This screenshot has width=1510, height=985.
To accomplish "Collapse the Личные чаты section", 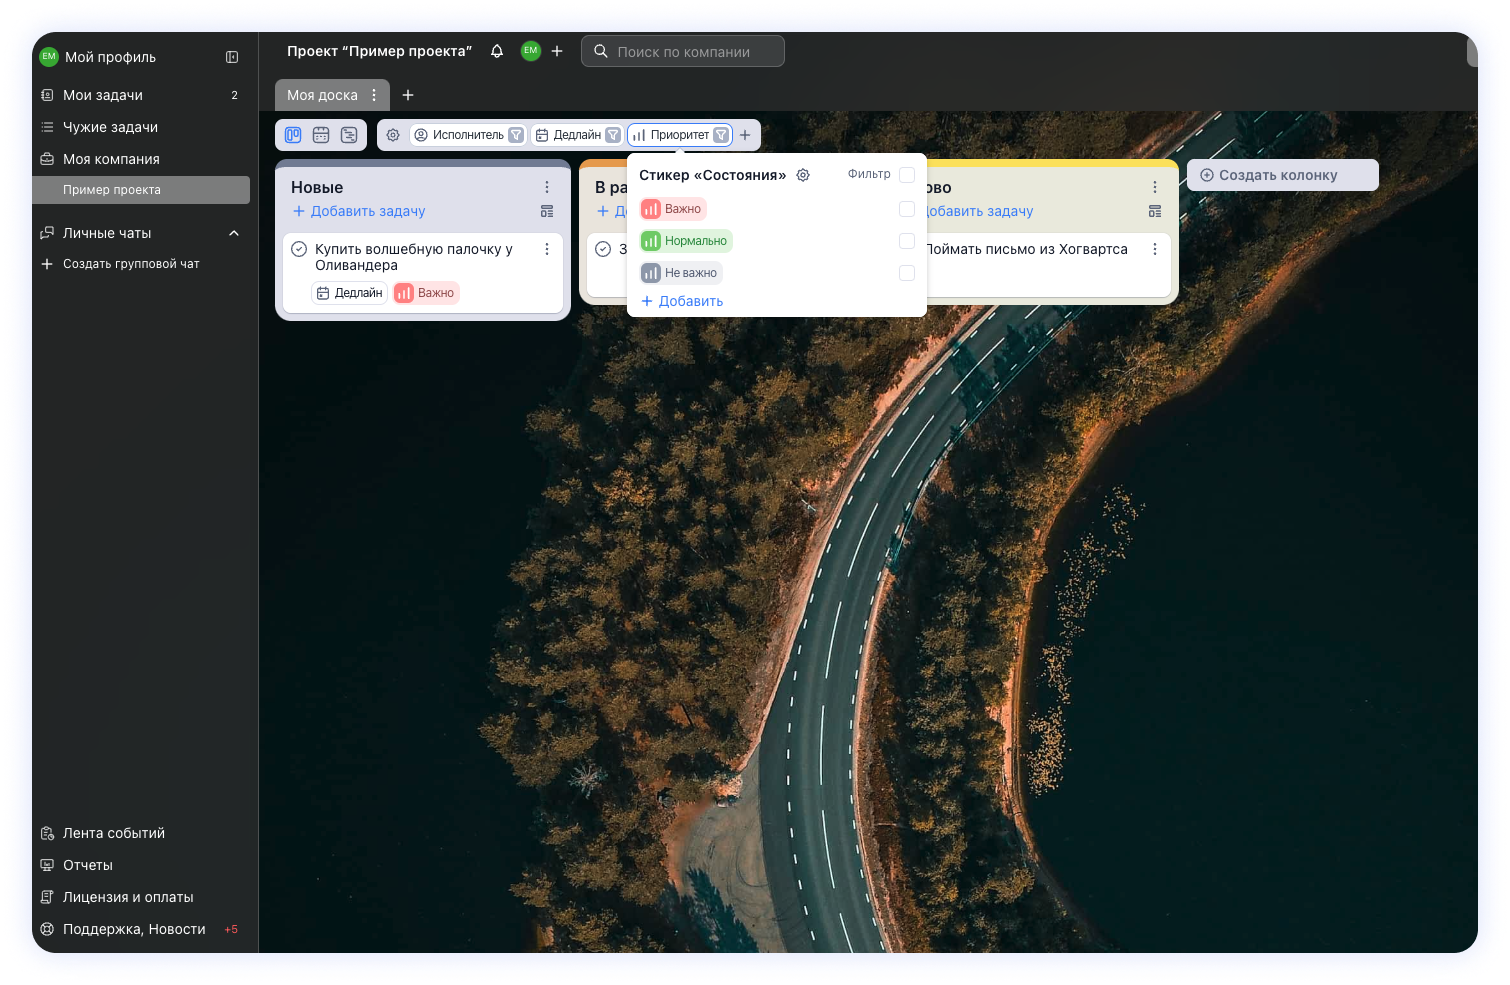I will [234, 233].
